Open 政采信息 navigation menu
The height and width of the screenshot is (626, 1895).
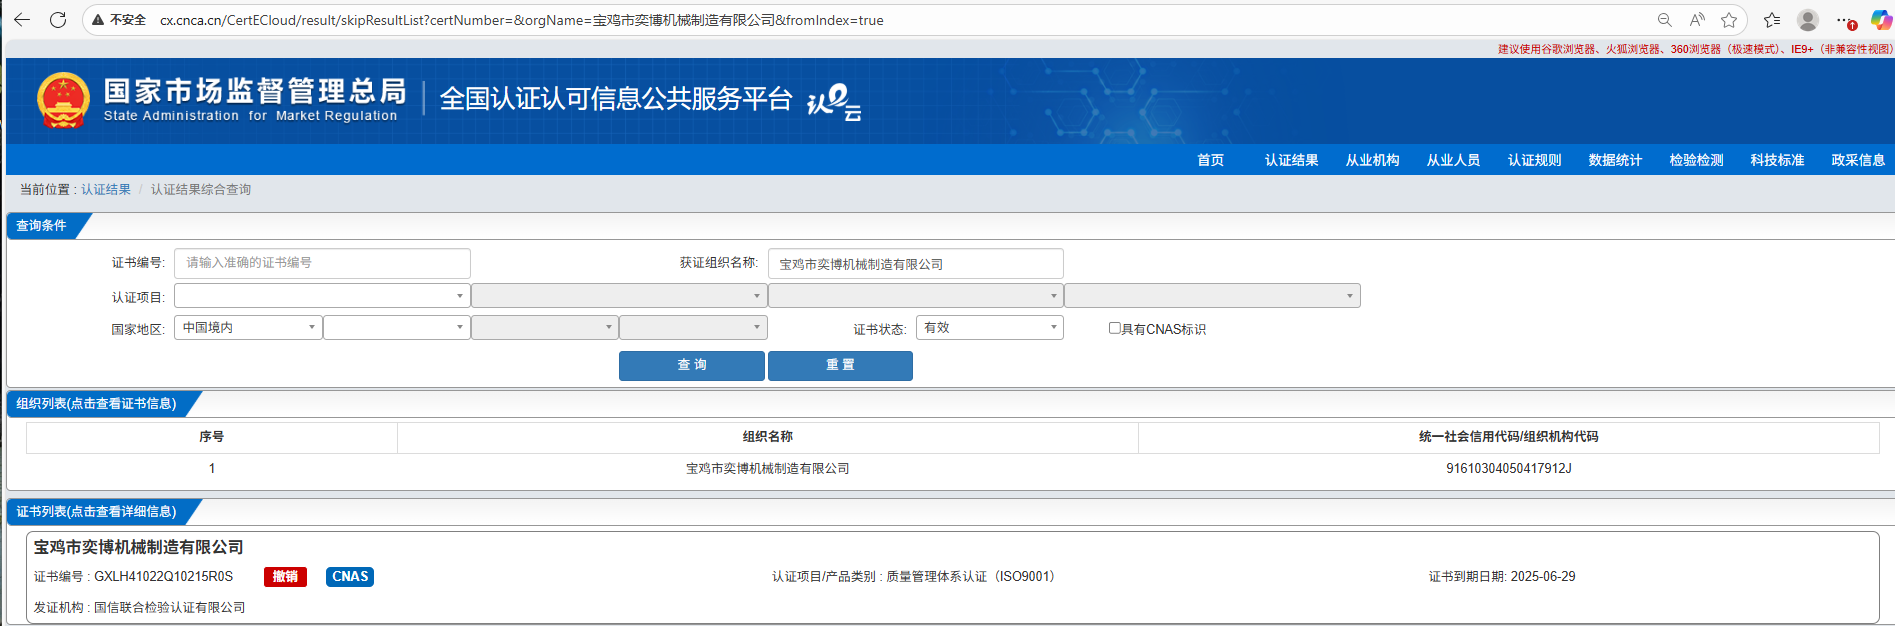tap(1858, 160)
